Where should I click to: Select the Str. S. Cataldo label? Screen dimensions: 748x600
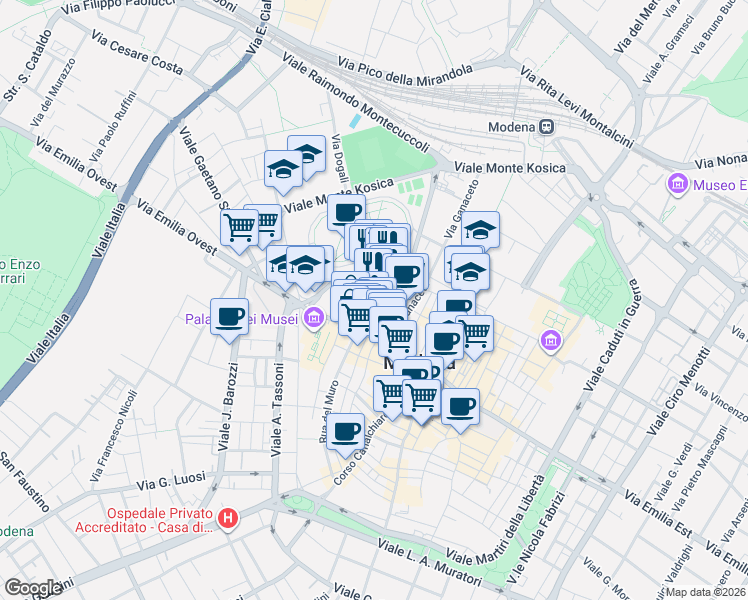click(x=27, y=66)
